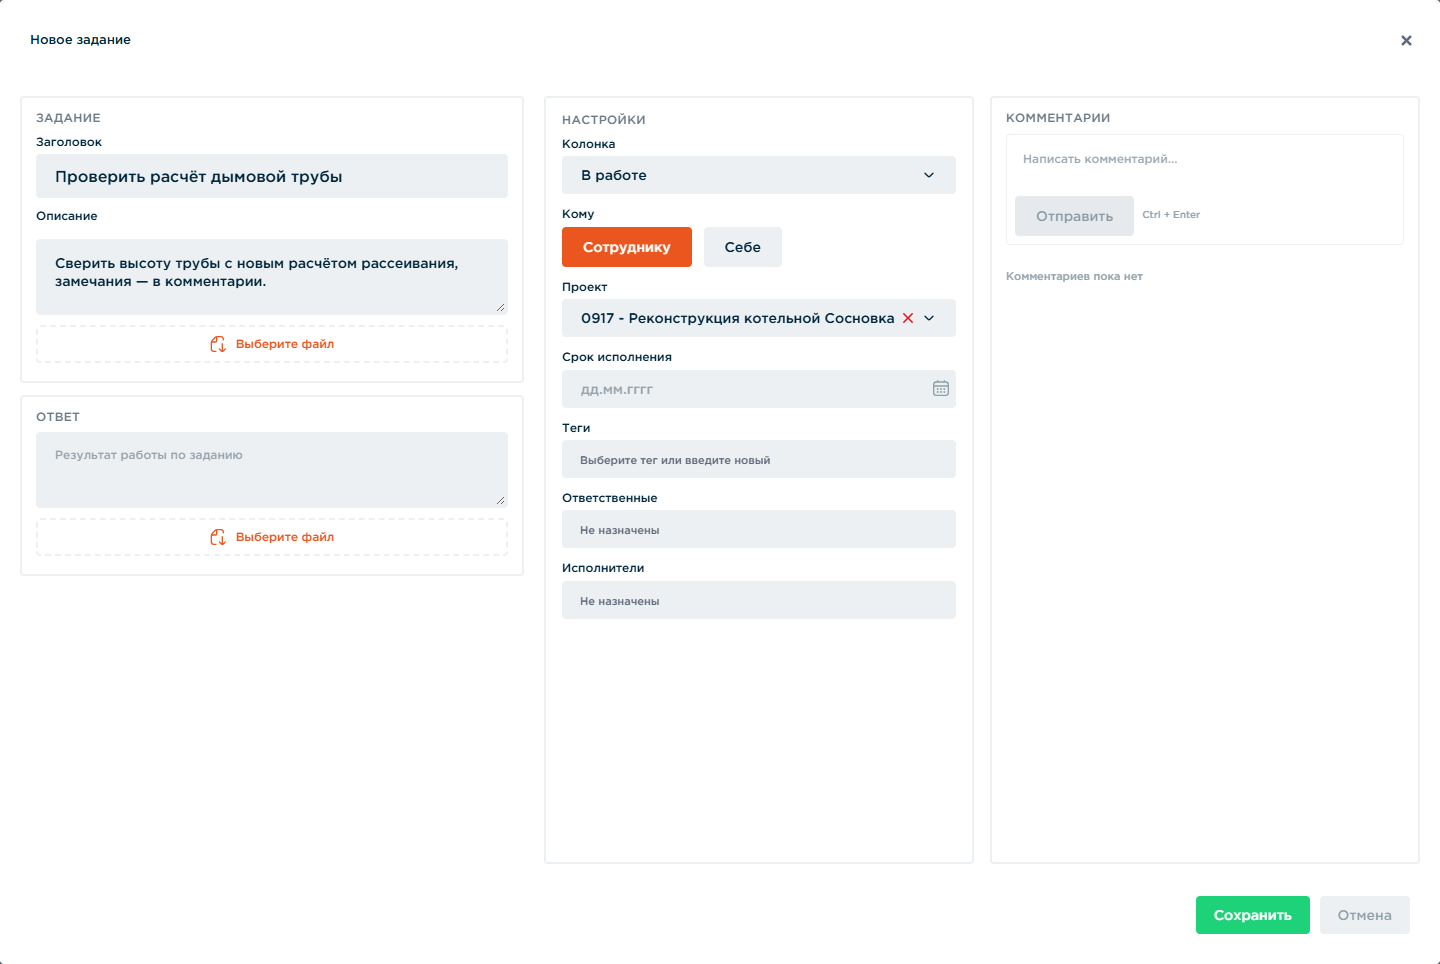Switch assignee to Себе
Viewport: 1440px width, 964px height.
coord(743,247)
